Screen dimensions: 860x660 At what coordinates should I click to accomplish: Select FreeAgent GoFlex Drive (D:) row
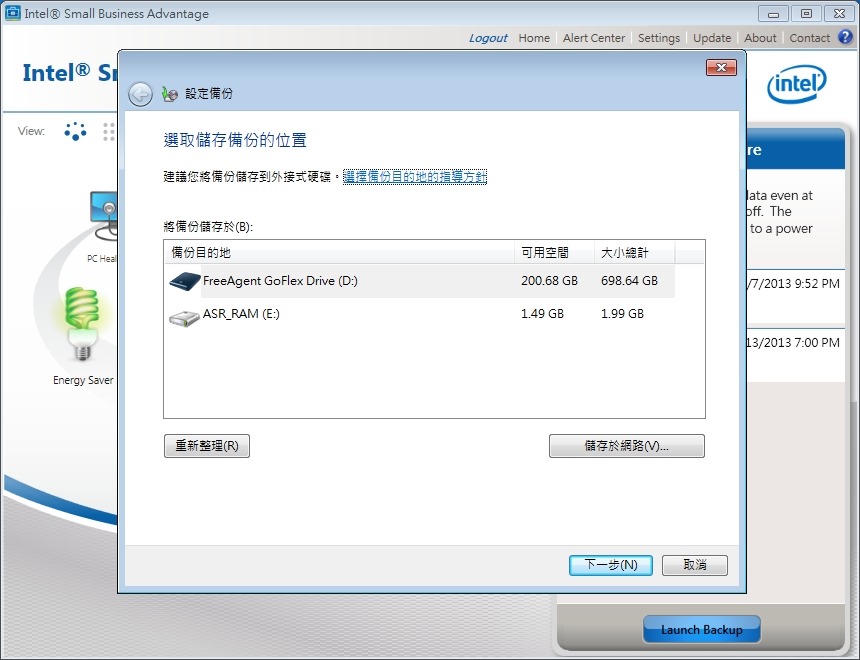click(x=421, y=281)
